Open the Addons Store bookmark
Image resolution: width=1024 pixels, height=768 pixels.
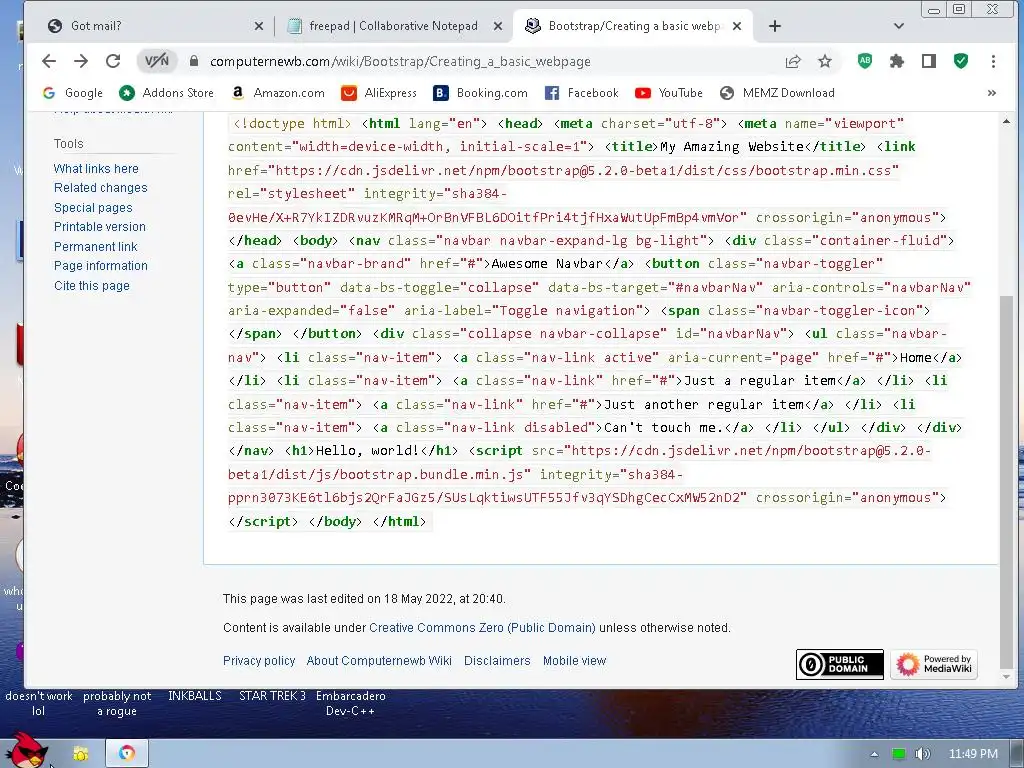pos(167,93)
